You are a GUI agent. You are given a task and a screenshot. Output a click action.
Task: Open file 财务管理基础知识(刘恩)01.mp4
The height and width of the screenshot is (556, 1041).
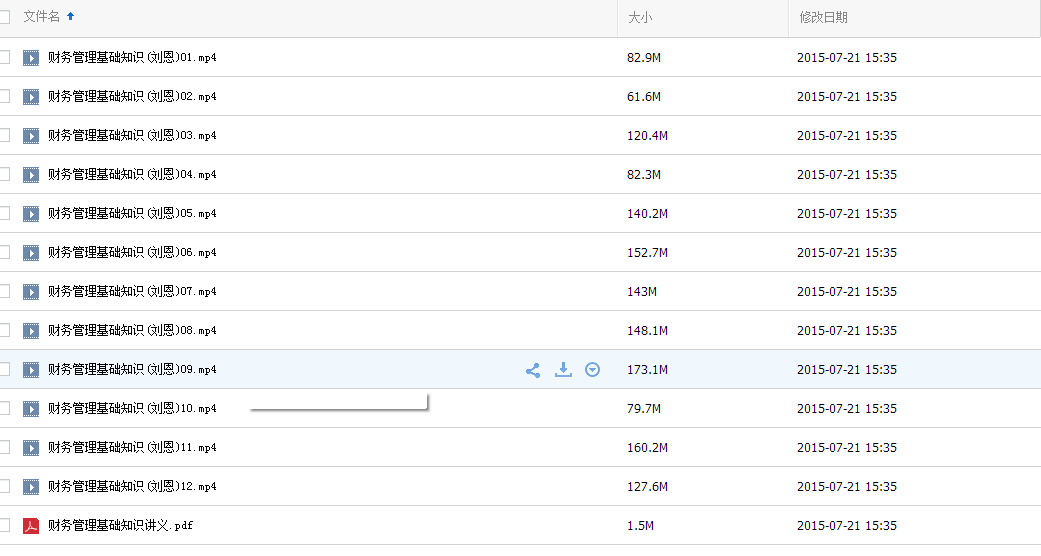(x=132, y=58)
